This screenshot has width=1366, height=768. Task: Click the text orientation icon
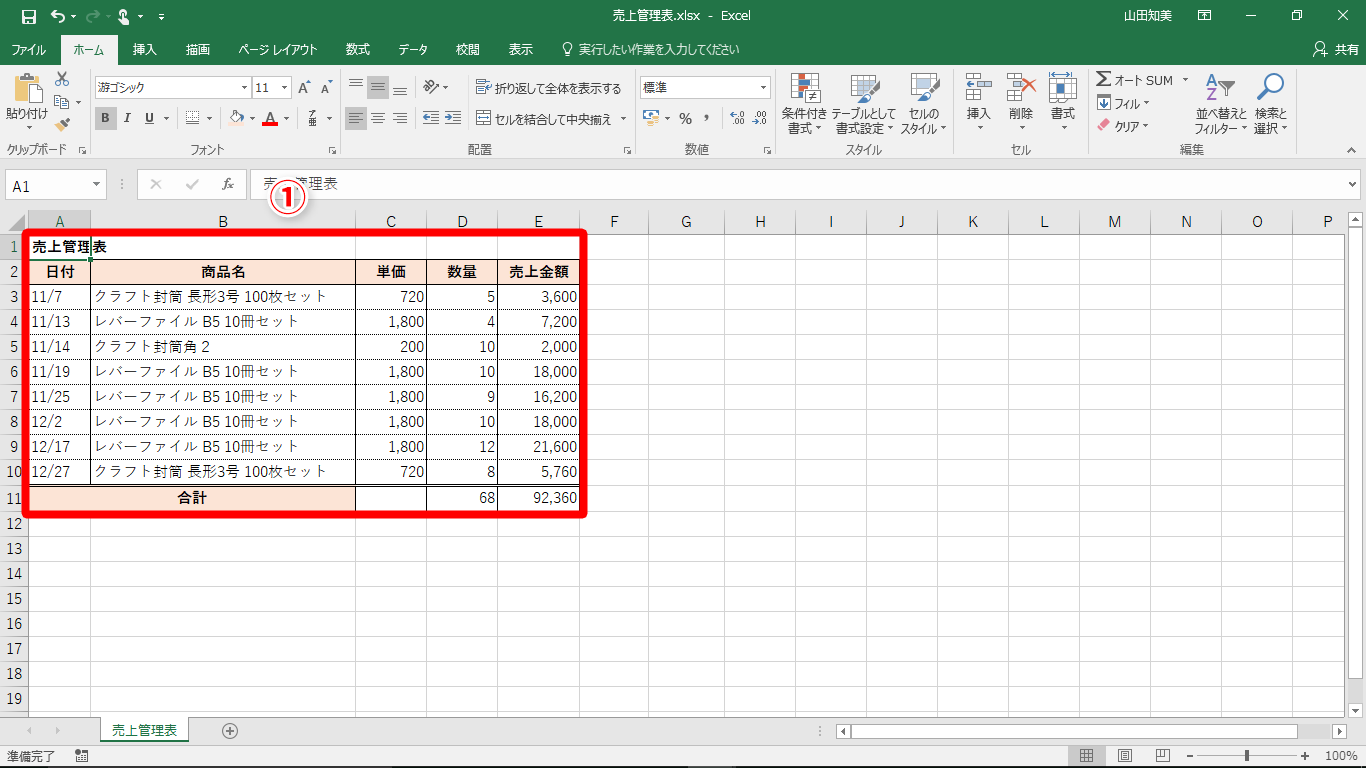431,87
